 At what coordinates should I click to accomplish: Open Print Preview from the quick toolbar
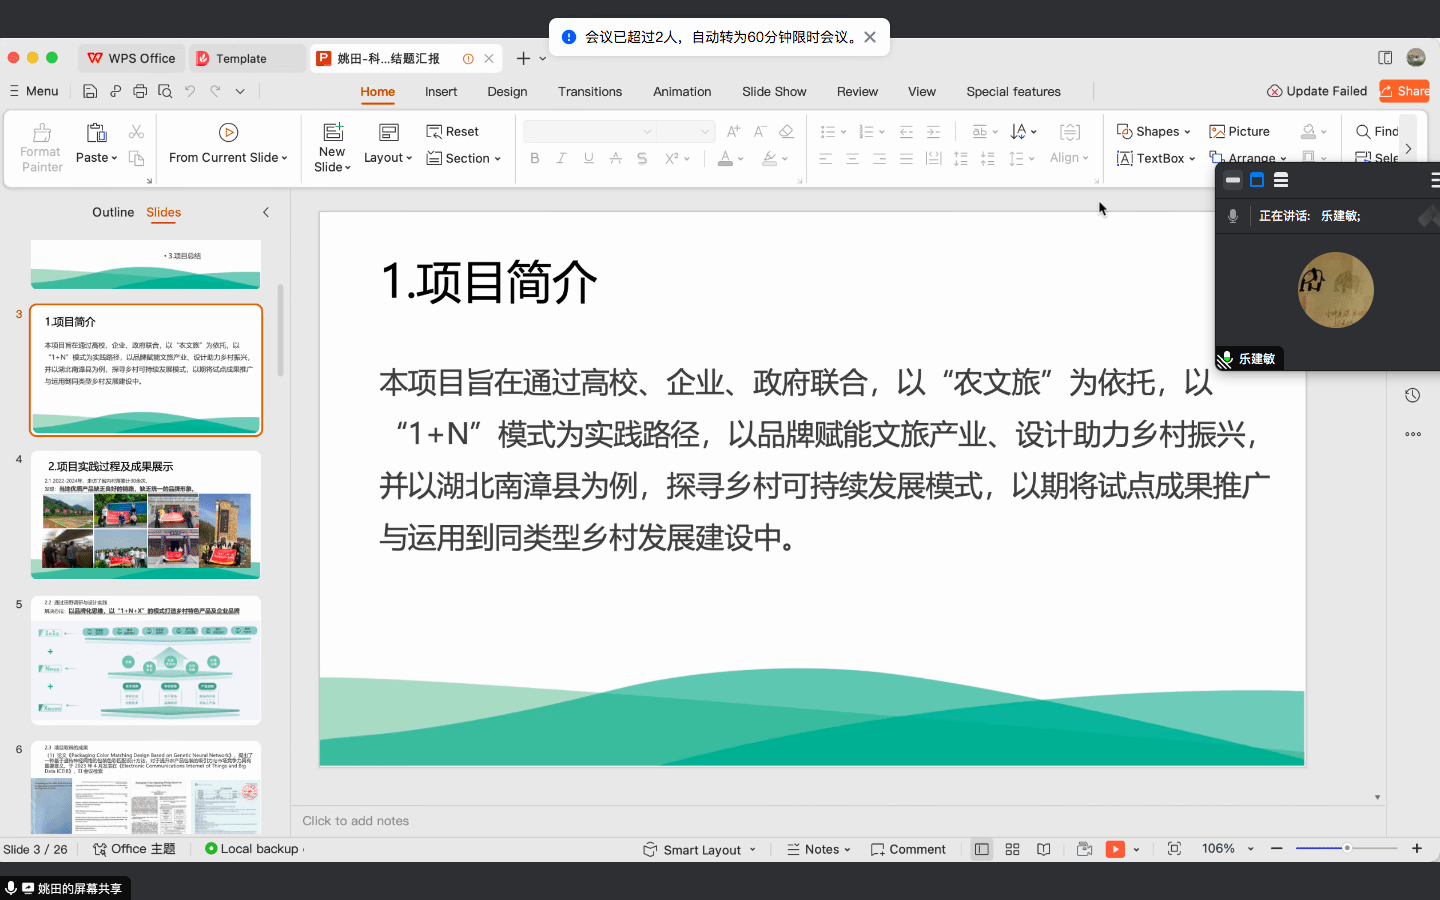point(165,91)
